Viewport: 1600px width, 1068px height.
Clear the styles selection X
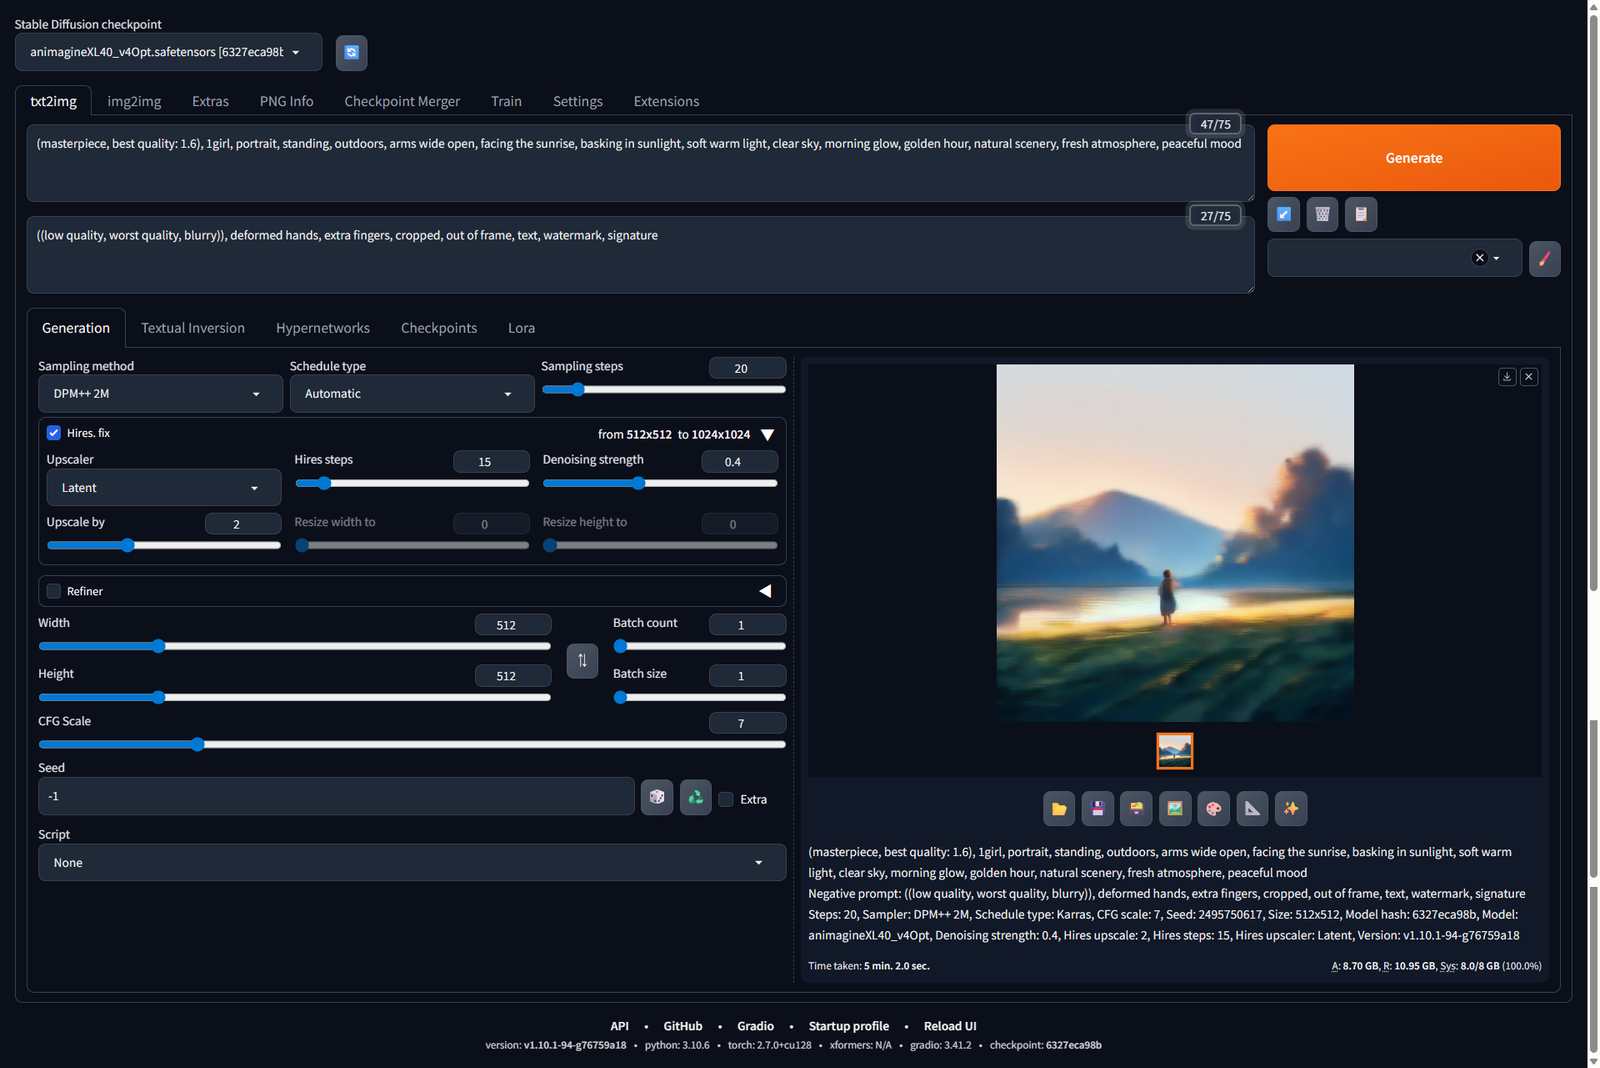(x=1479, y=258)
